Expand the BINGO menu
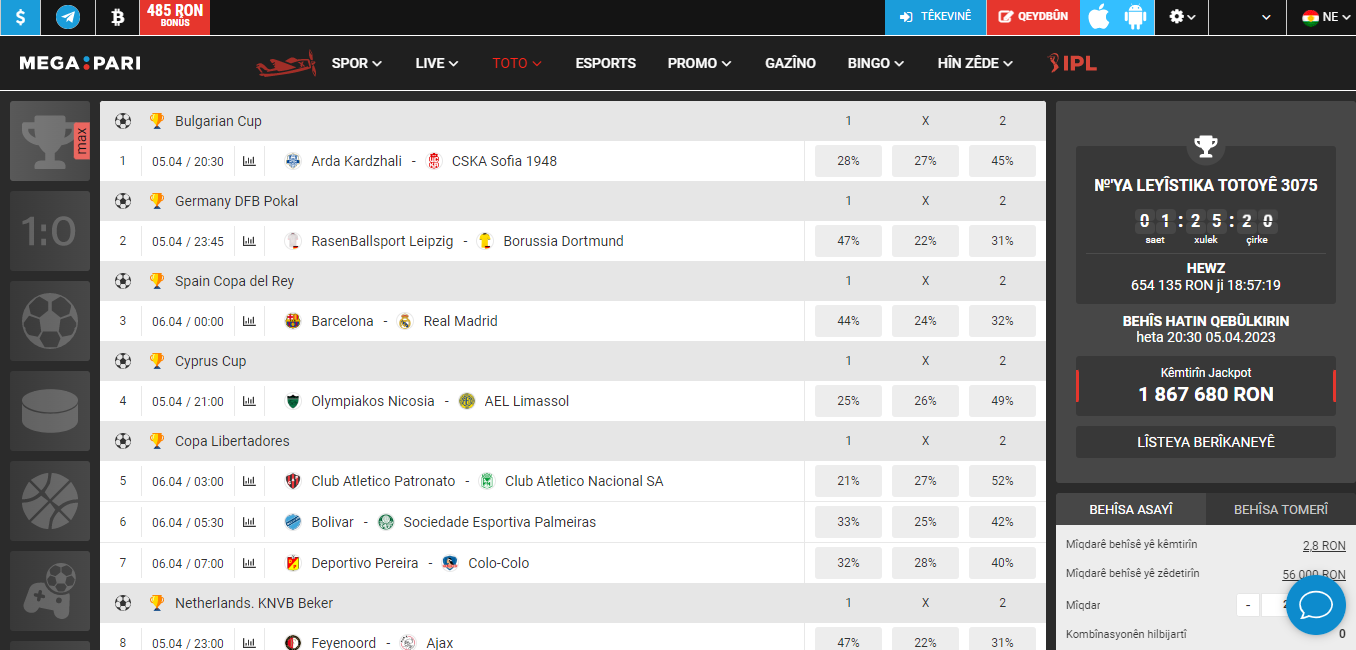1356x650 pixels. click(x=876, y=63)
